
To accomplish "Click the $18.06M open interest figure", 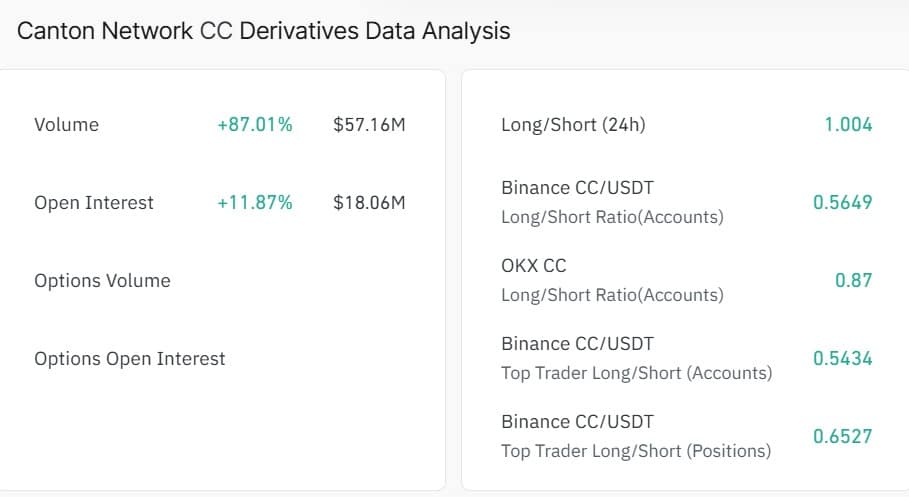I will [x=369, y=203].
